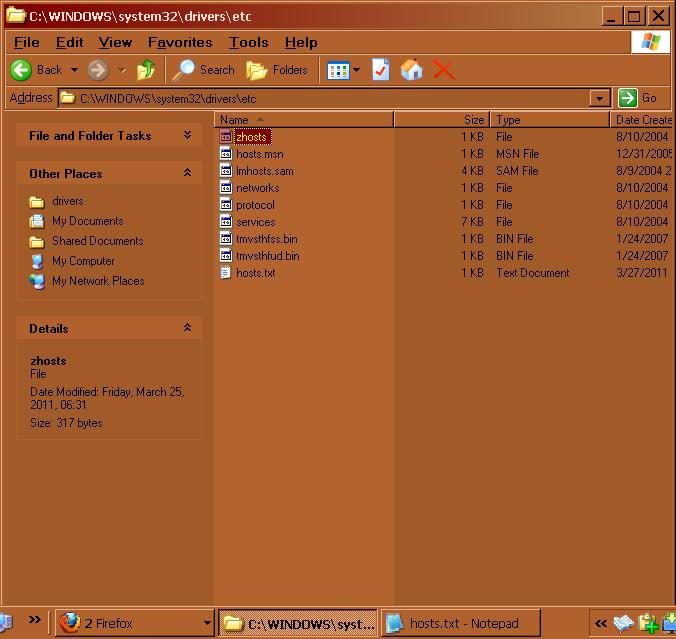Click the 7 KB size cell
The width and height of the screenshot is (676, 639).
pos(472,222)
